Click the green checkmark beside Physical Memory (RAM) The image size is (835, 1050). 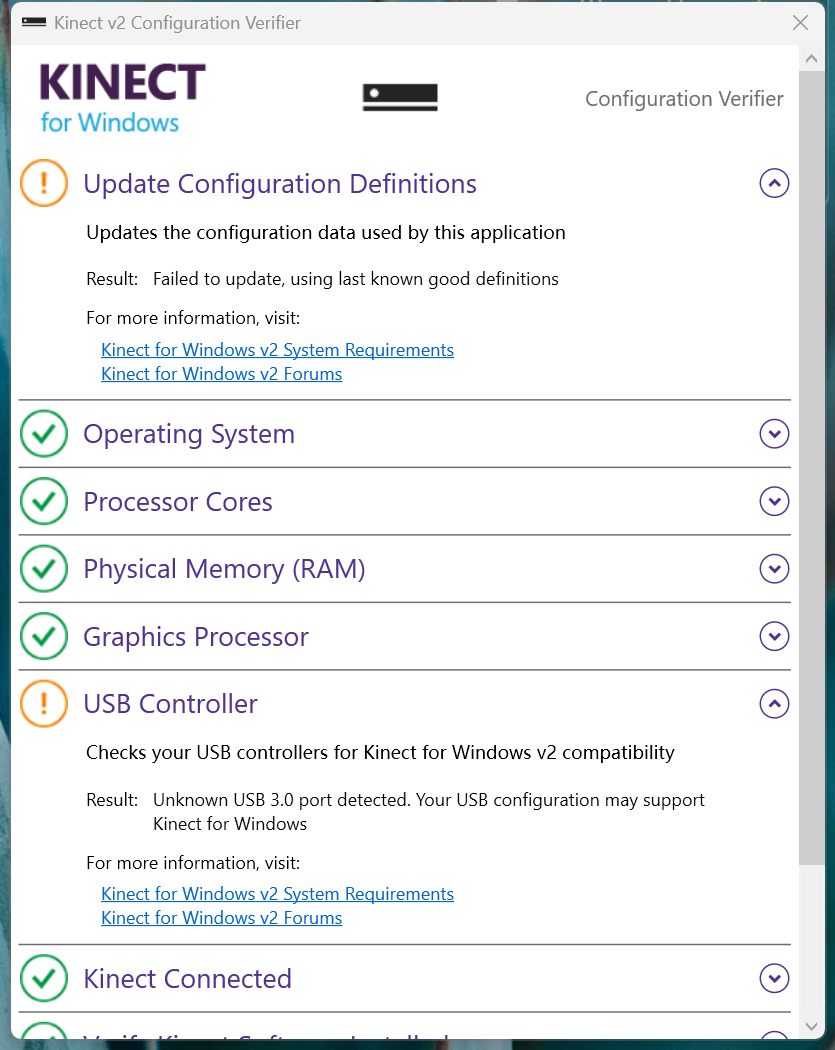pos(44,569)
